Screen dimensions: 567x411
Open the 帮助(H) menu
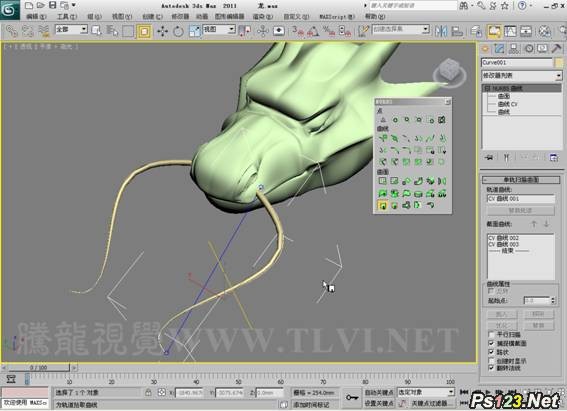[x=375, y=17]
